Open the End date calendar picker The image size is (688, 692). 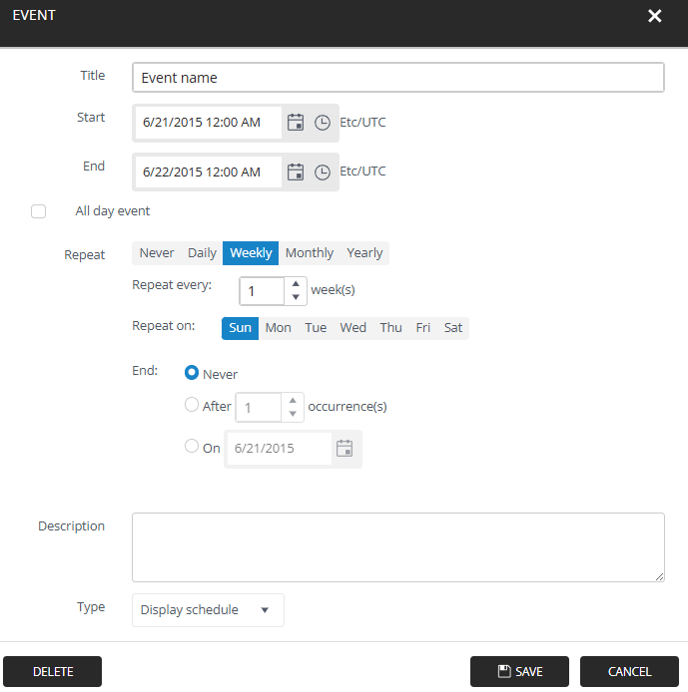tap(295, 172)
